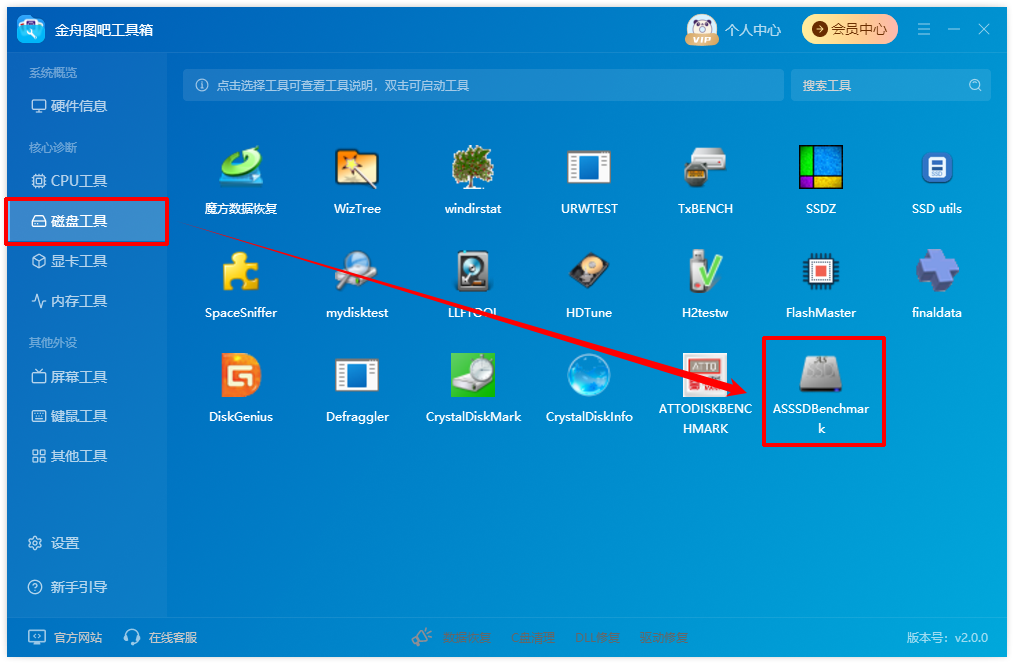This screenshot has height=664, width=1014.
Task: Open the HDTune tool icon
Action: 588,271
